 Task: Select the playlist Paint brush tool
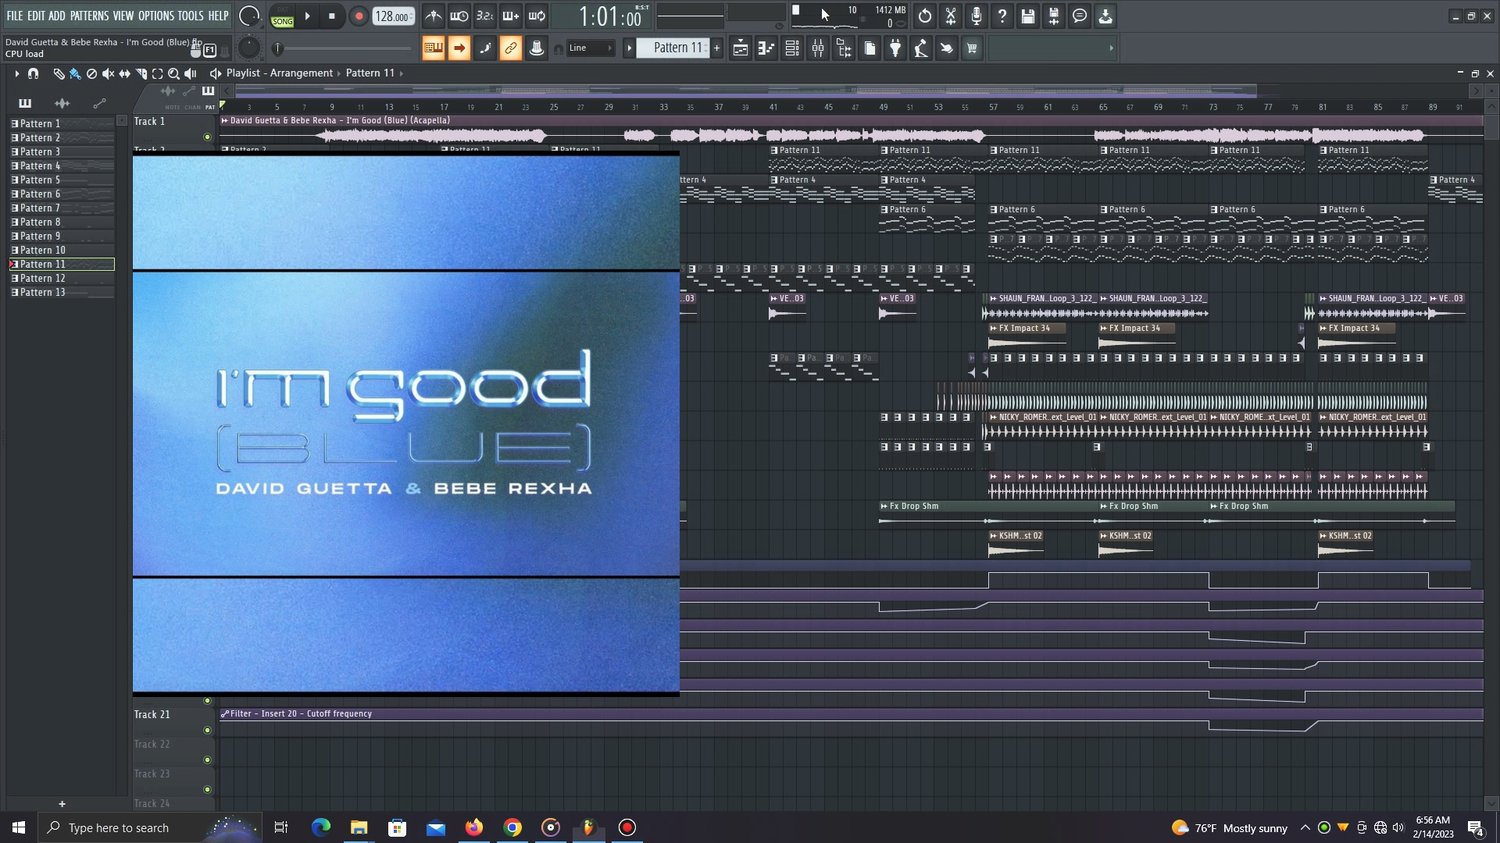75,73
